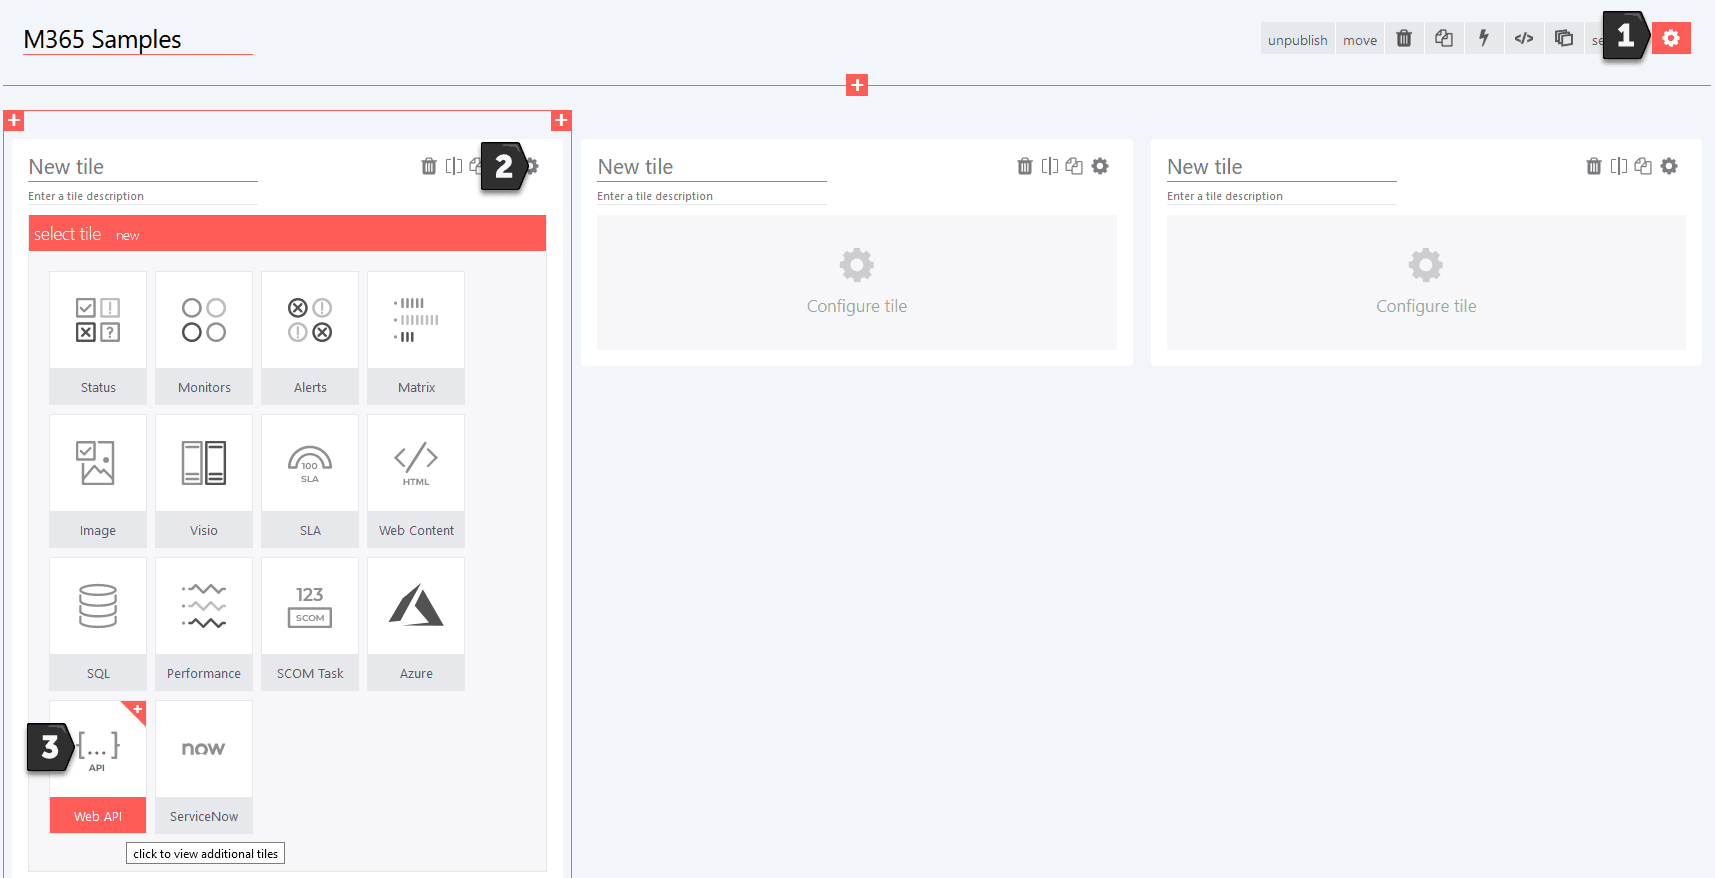Click the move button
Viewport: 1715px width, 878px height.
tap(1360, 40)
